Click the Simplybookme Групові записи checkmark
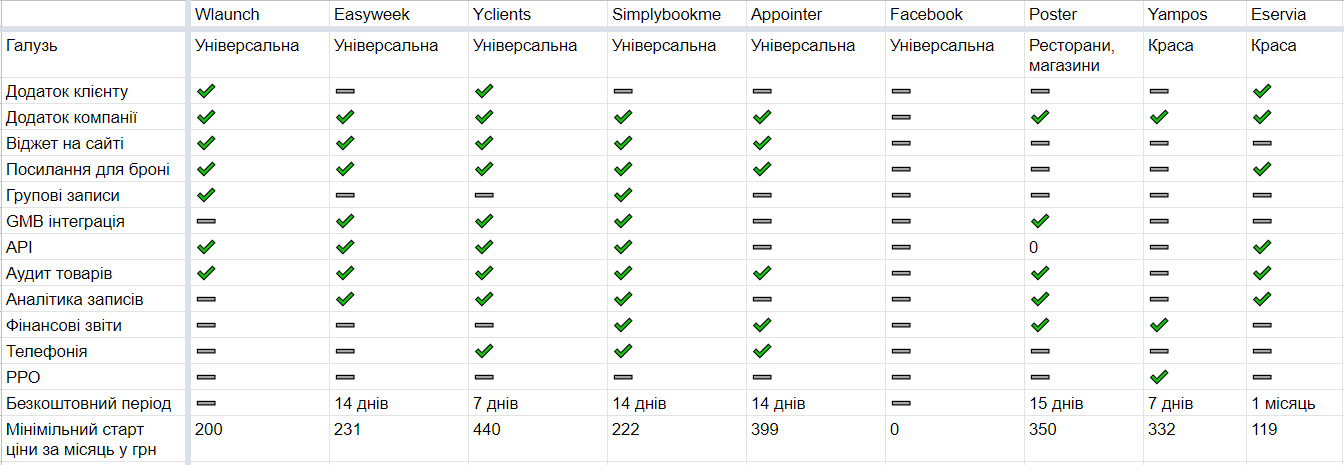Image resolution: width=1344 pixels, height=465 pixels. coord(623,195)
